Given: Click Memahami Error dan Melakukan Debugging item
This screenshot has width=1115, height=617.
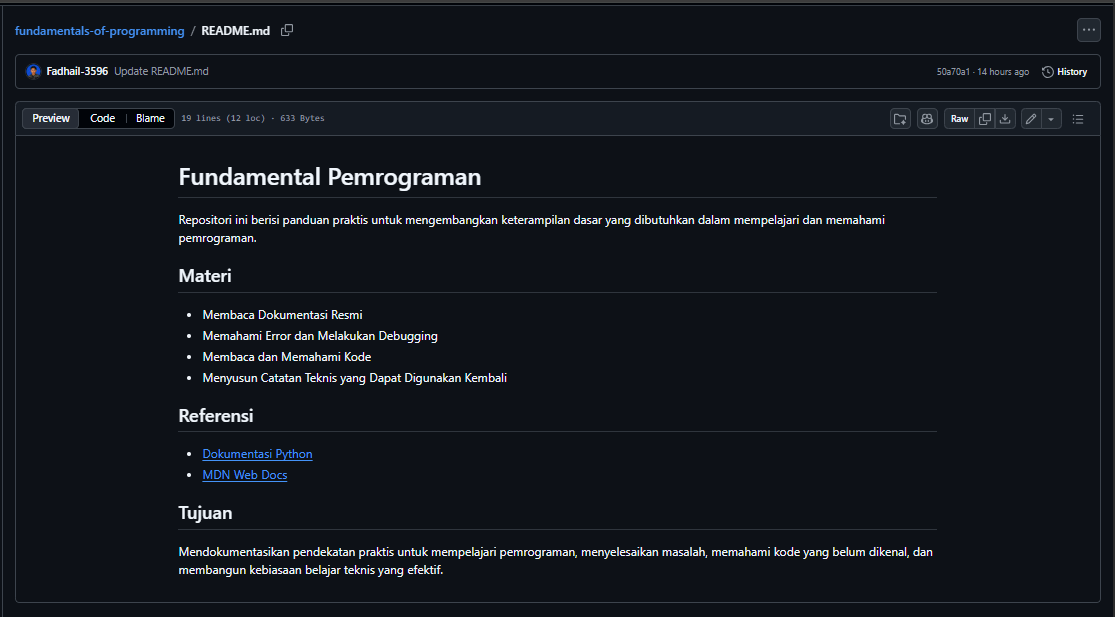Looking at the screenshot, I should [320, 336].
